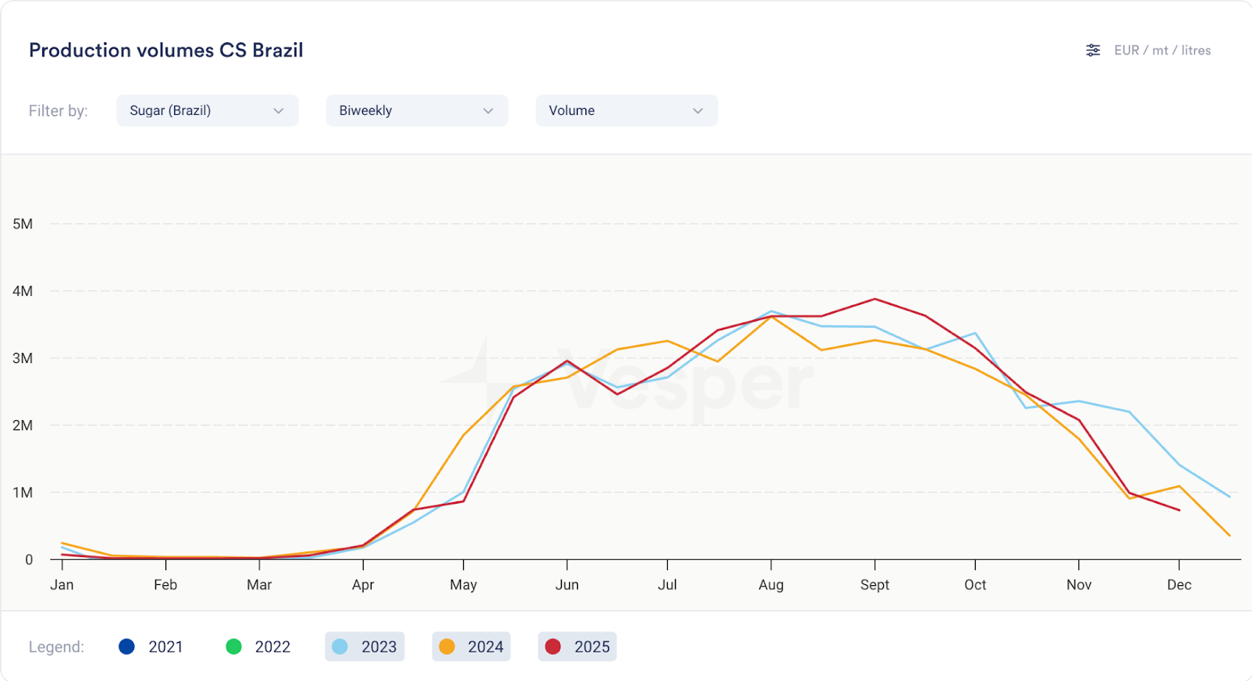Click the chevron in the Sugar (Brazil) dropdown
The height and width of the screenshot is (681, 1252).
(x=279, y=111)
